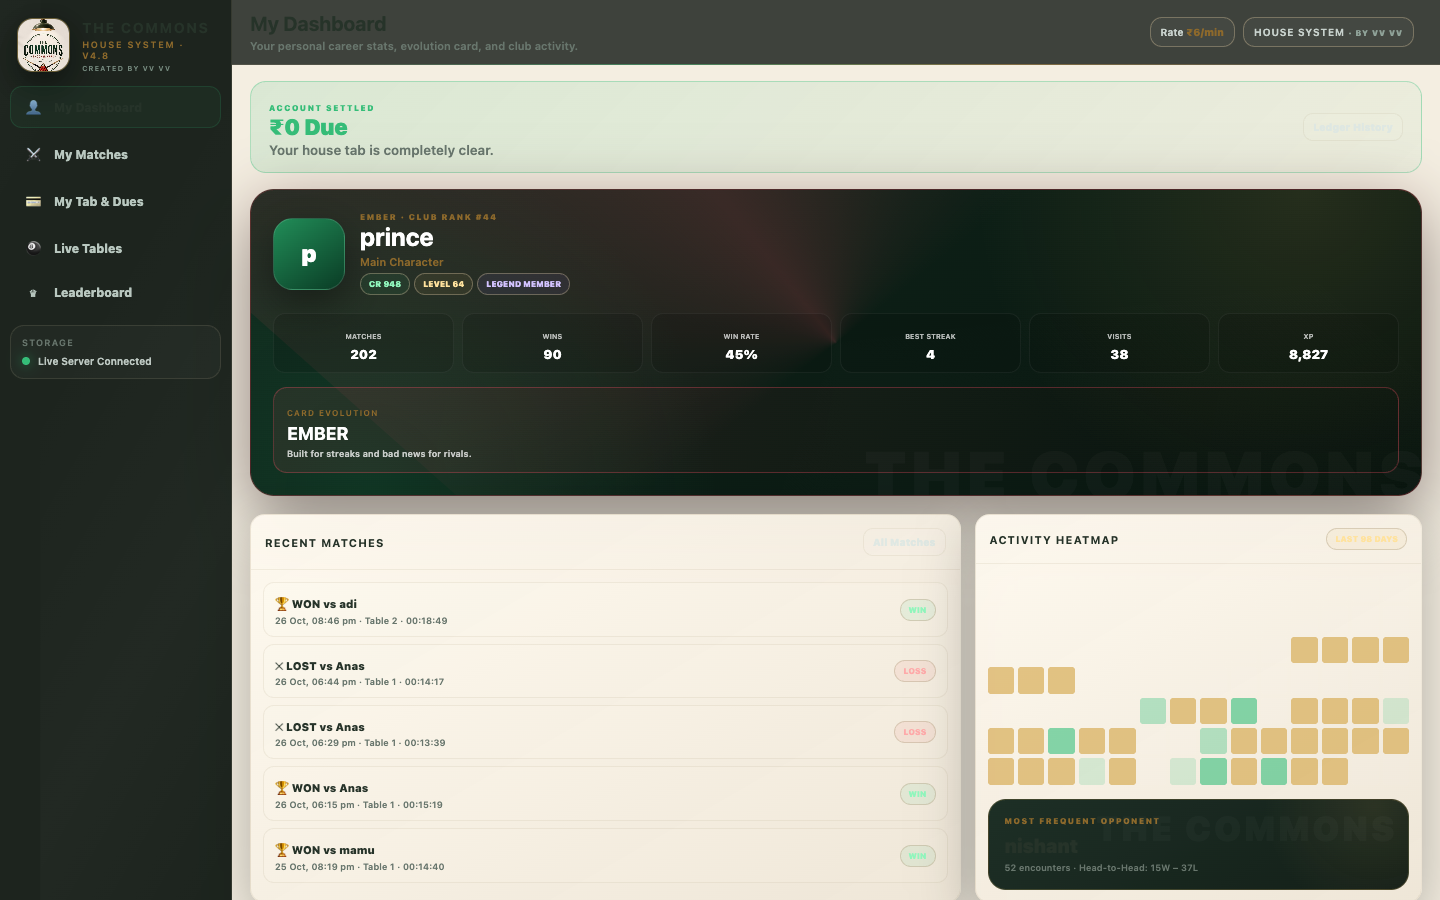
Task: Click the LAST 90 DAYS heatmap chip
Action: pyautogui.click(x=1366, y=539)
